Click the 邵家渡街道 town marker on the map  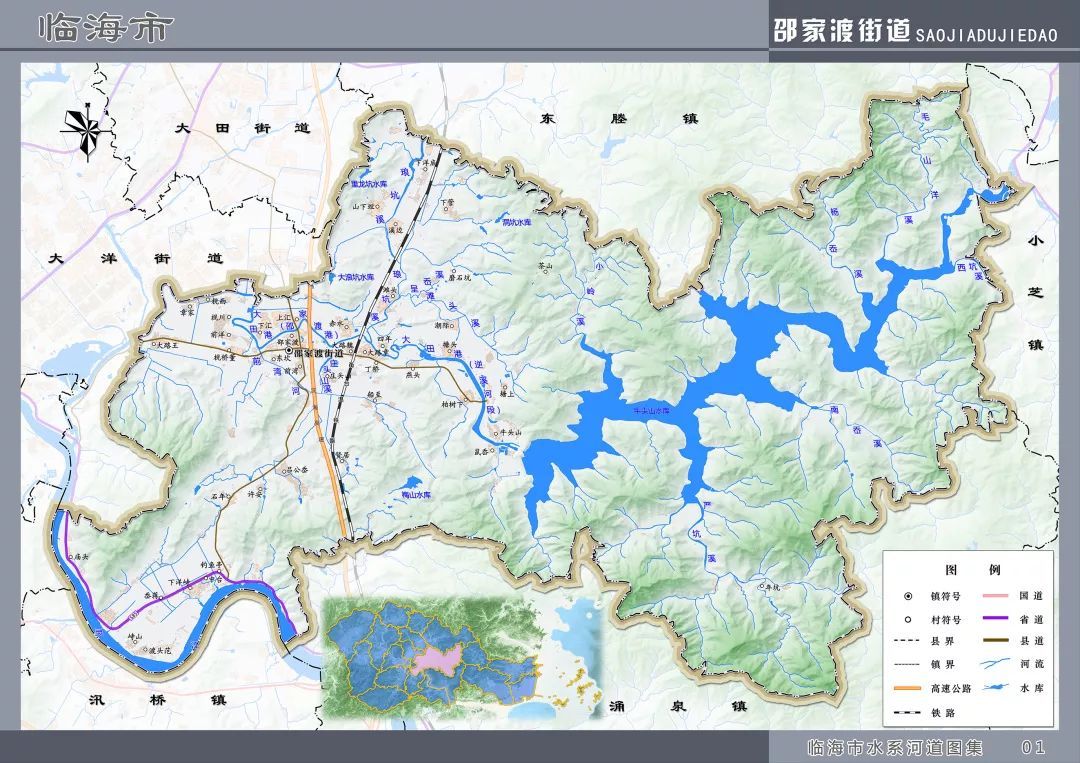(x=289, y=351)
